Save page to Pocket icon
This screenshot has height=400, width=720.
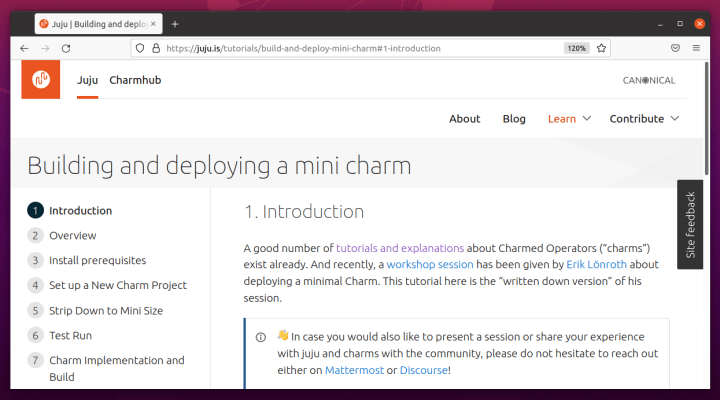pos(675,48)
